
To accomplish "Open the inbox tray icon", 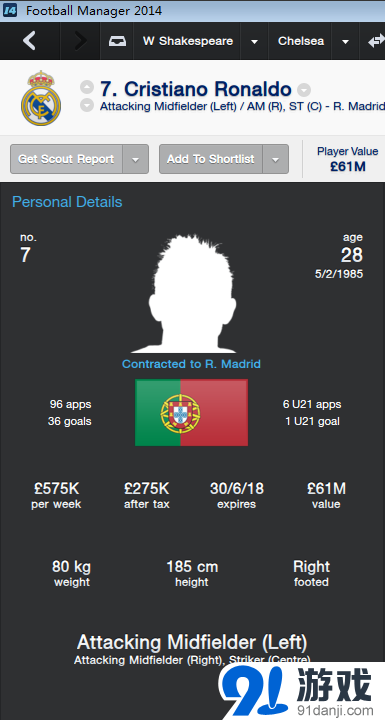I will [x=115, y=41].
